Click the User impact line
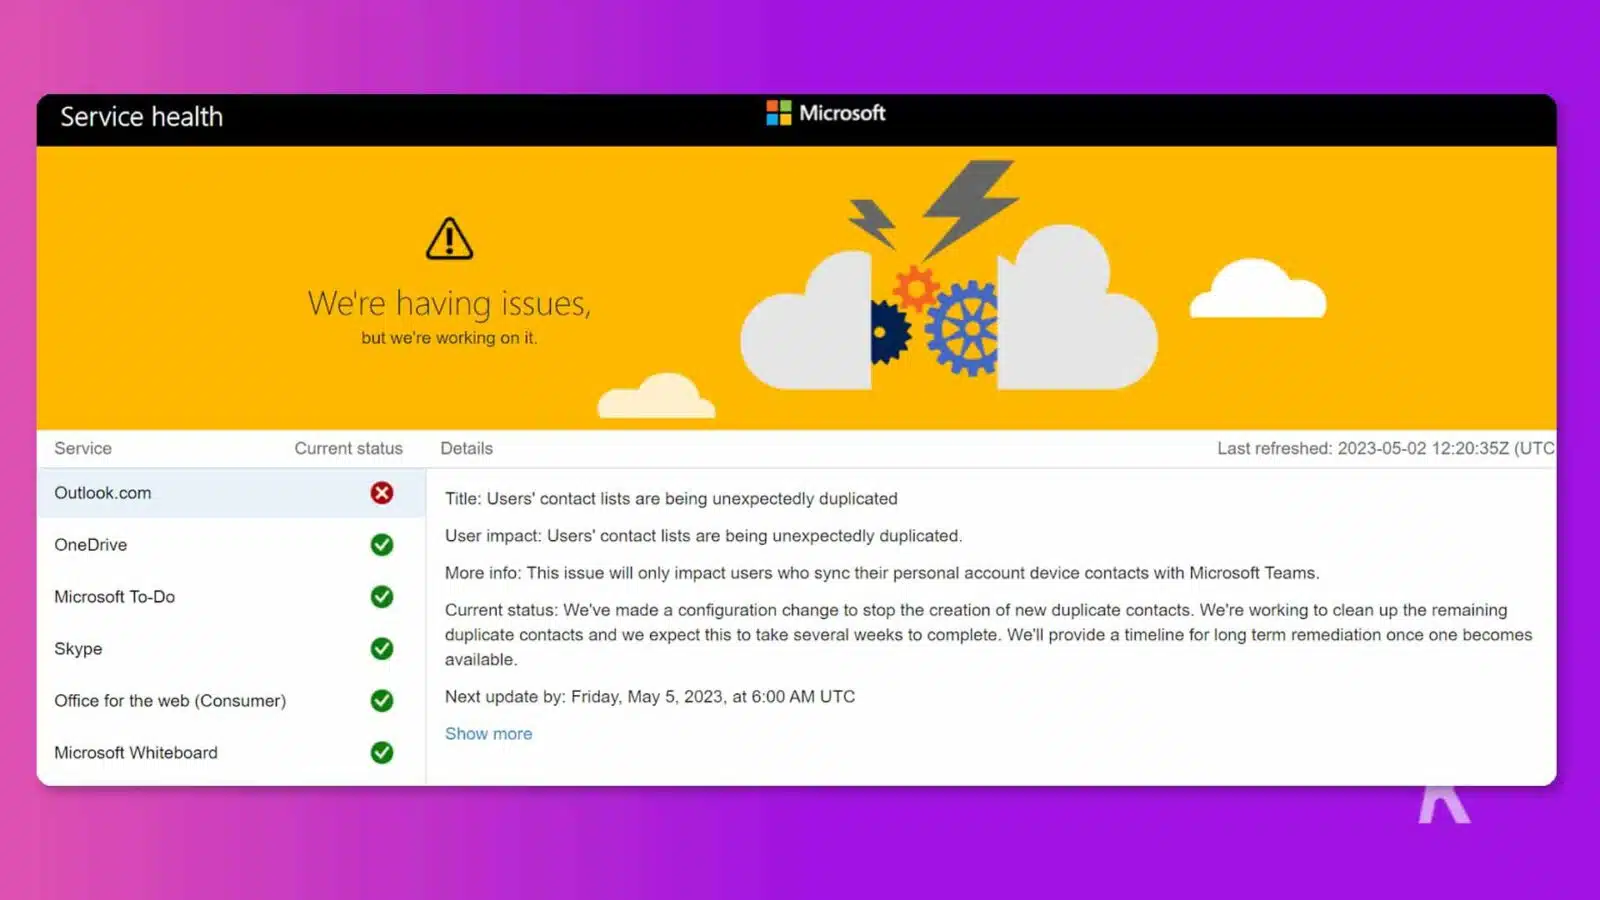 pyautogui.click(x=703, y=536)
